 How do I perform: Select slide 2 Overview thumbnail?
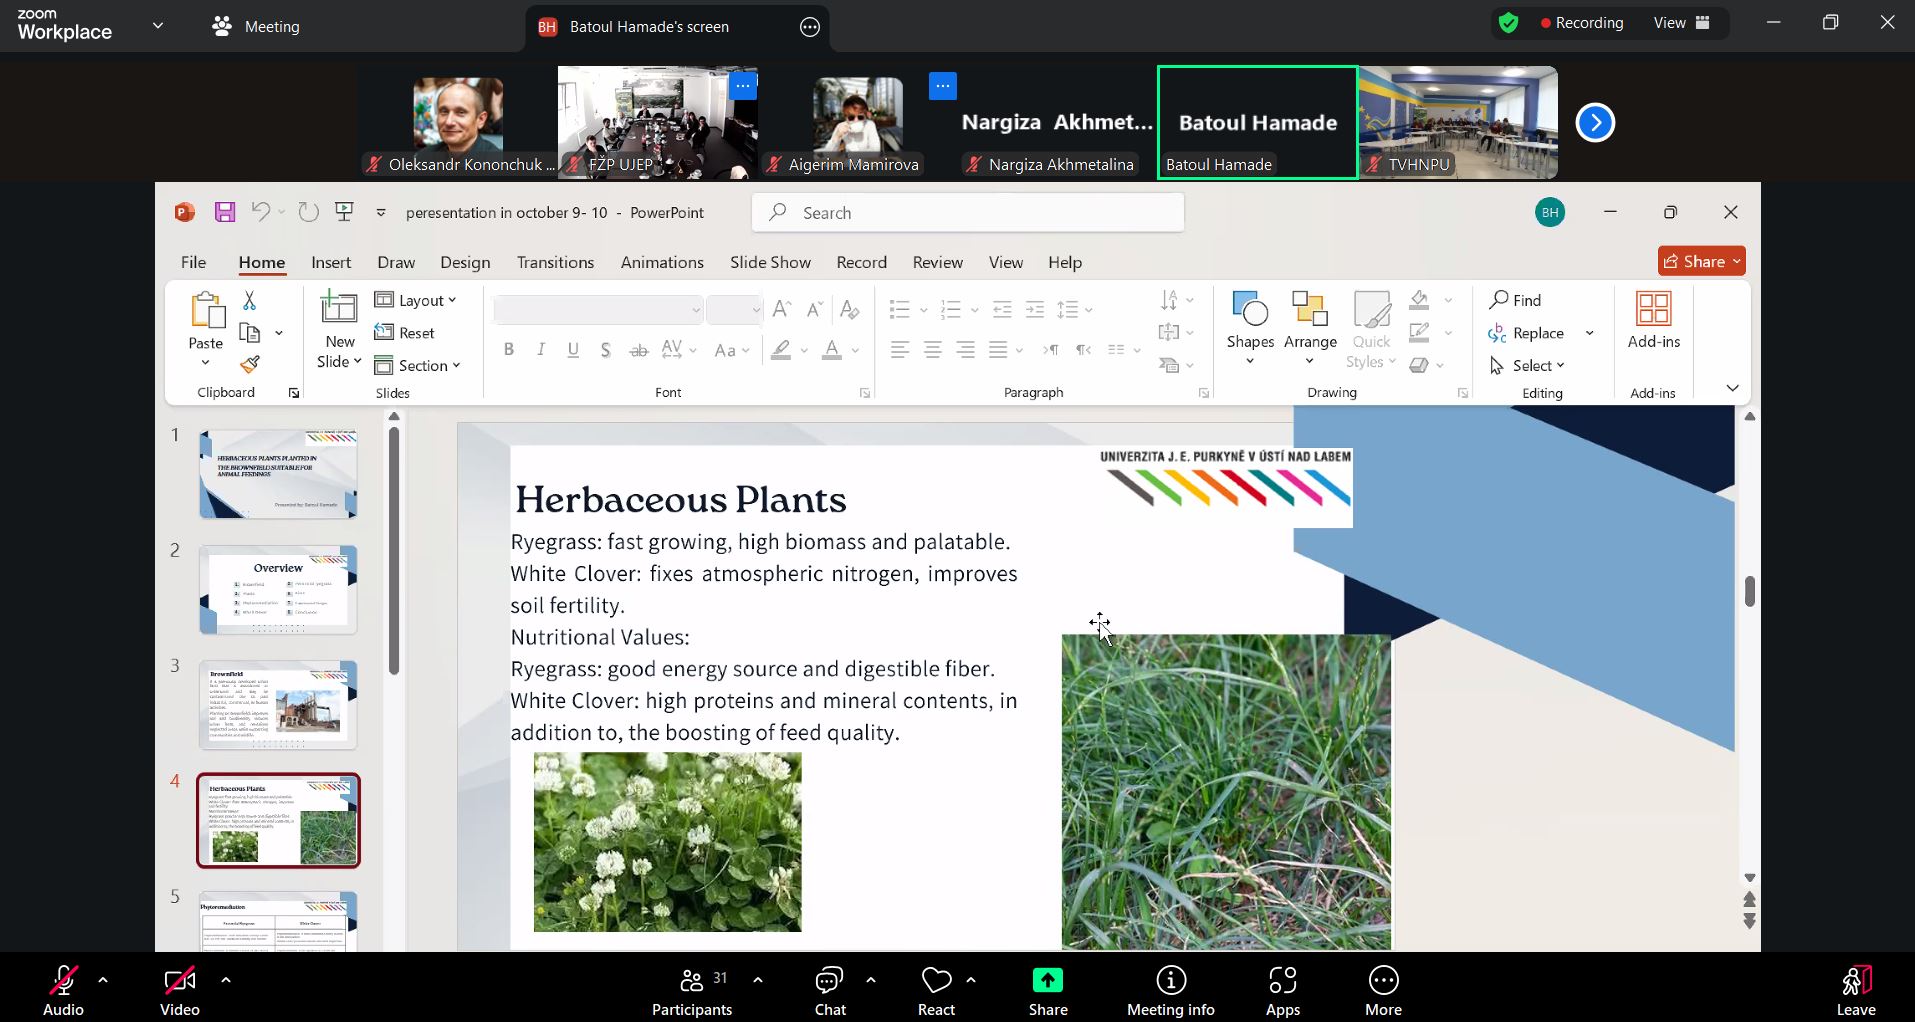[278, 590]
